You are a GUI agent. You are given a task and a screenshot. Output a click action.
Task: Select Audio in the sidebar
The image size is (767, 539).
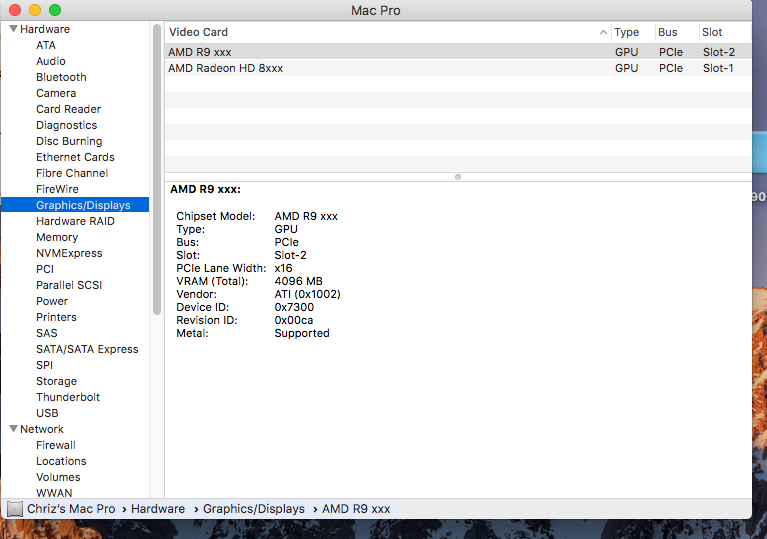(51, 61)
